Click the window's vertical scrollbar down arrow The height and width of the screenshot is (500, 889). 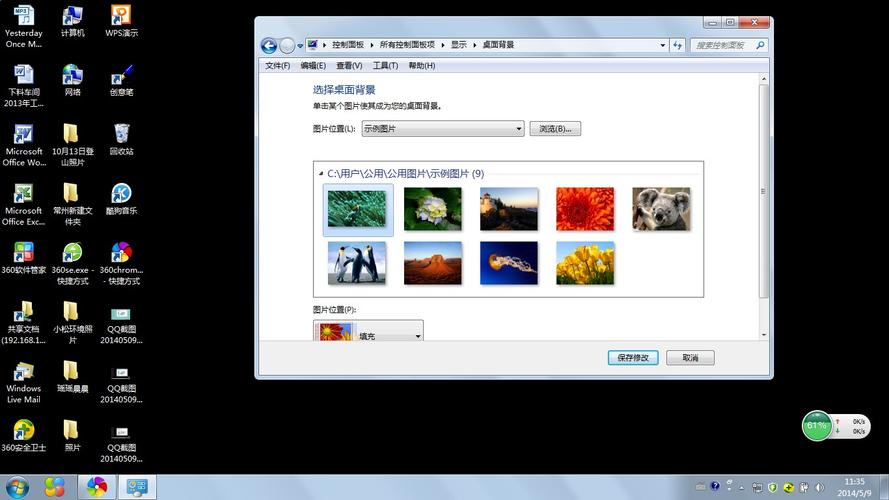click(x=764, y=334)
